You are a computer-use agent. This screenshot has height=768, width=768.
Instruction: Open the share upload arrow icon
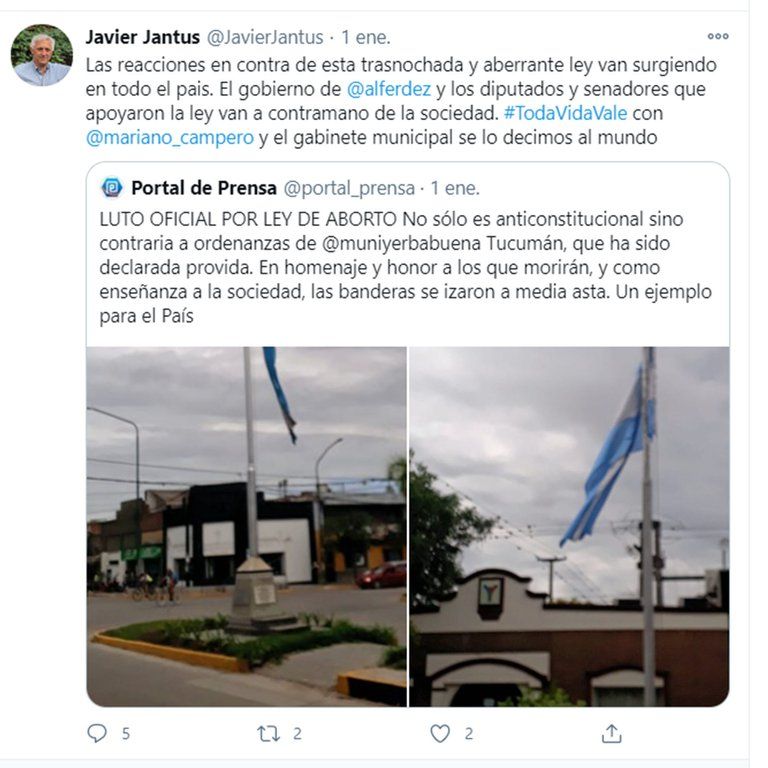611,733
